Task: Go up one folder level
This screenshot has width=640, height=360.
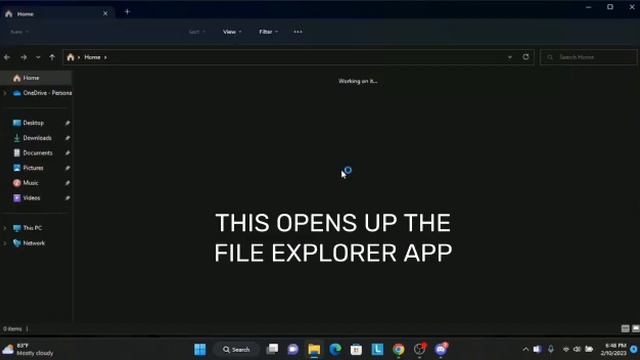Action: (52, 57)
